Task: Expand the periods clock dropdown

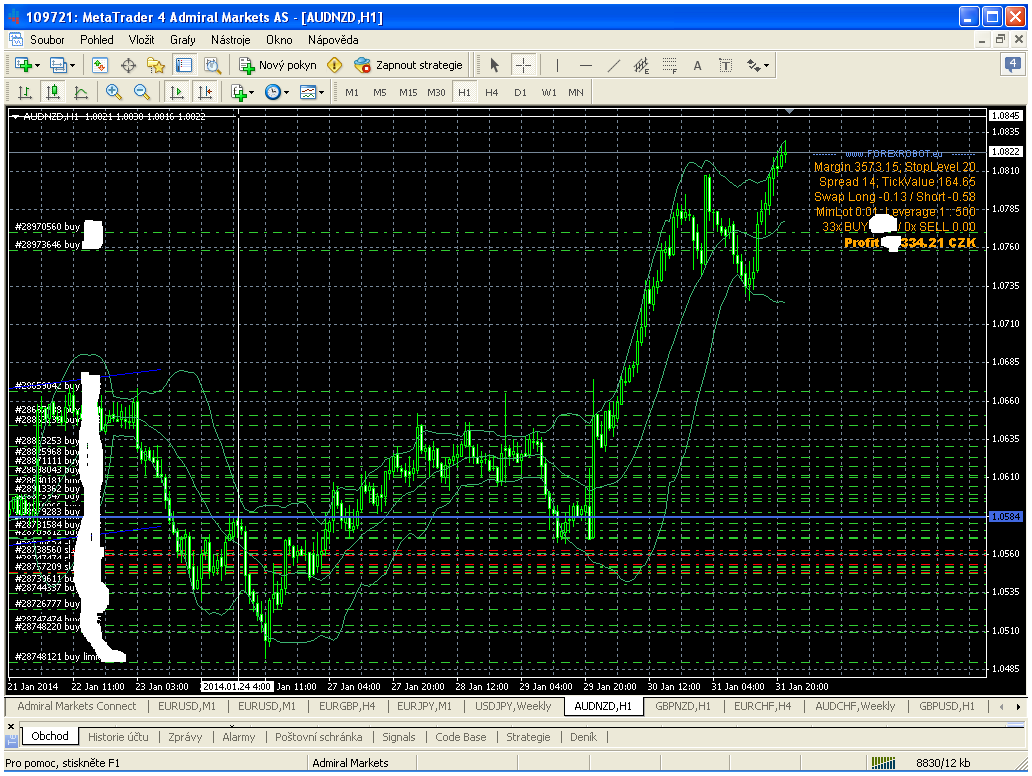Action: tap(286, 92)
